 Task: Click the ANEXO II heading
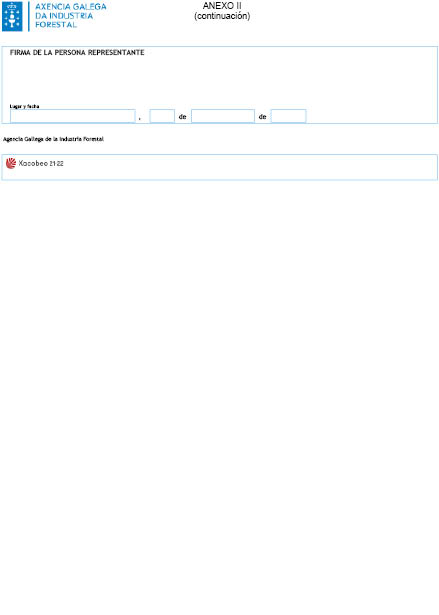click(222, 6)
